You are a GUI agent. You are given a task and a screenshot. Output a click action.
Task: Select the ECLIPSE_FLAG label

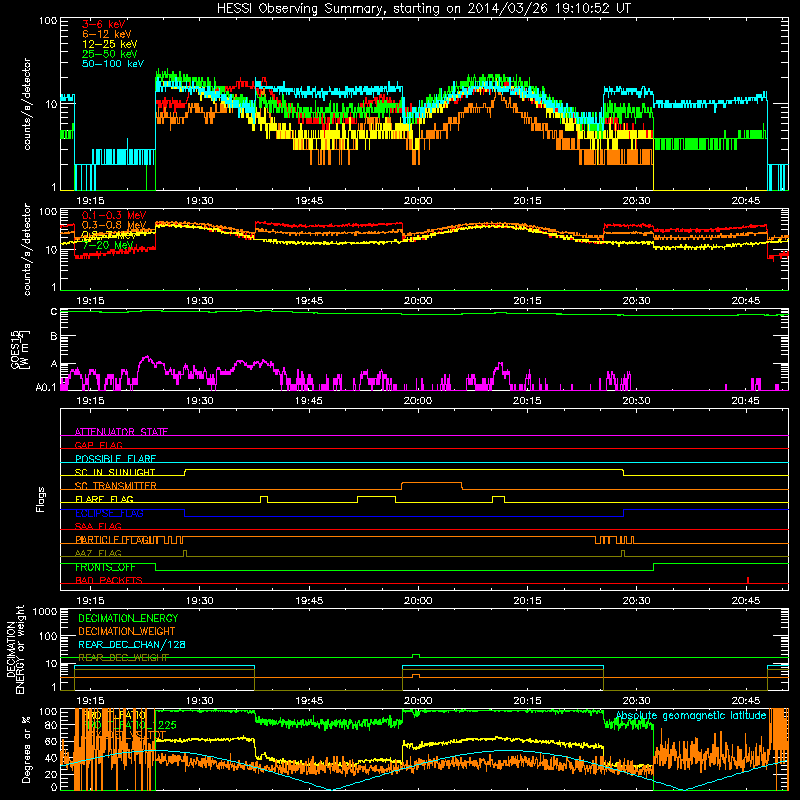click(109, 513)
